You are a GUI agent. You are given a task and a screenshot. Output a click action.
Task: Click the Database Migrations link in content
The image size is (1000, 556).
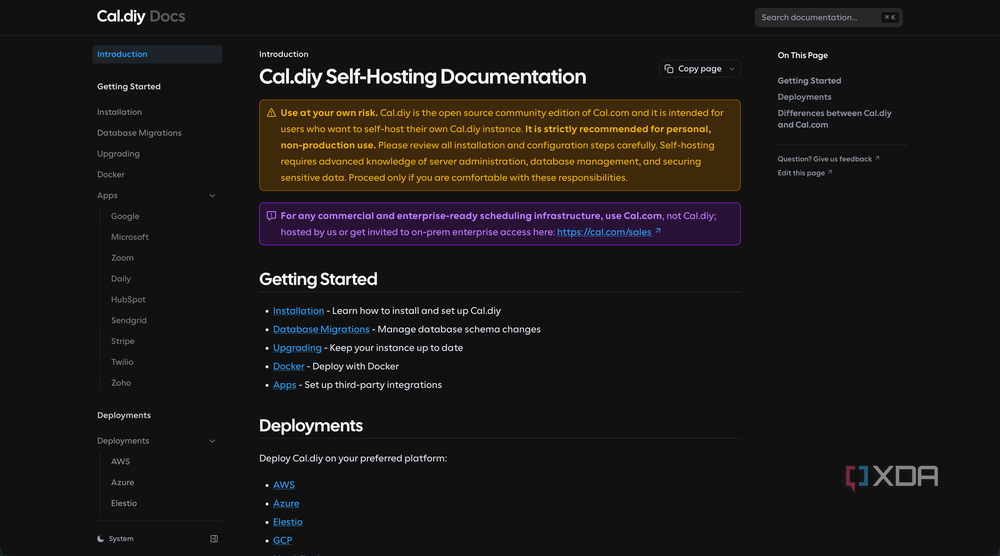pos(321,330)
